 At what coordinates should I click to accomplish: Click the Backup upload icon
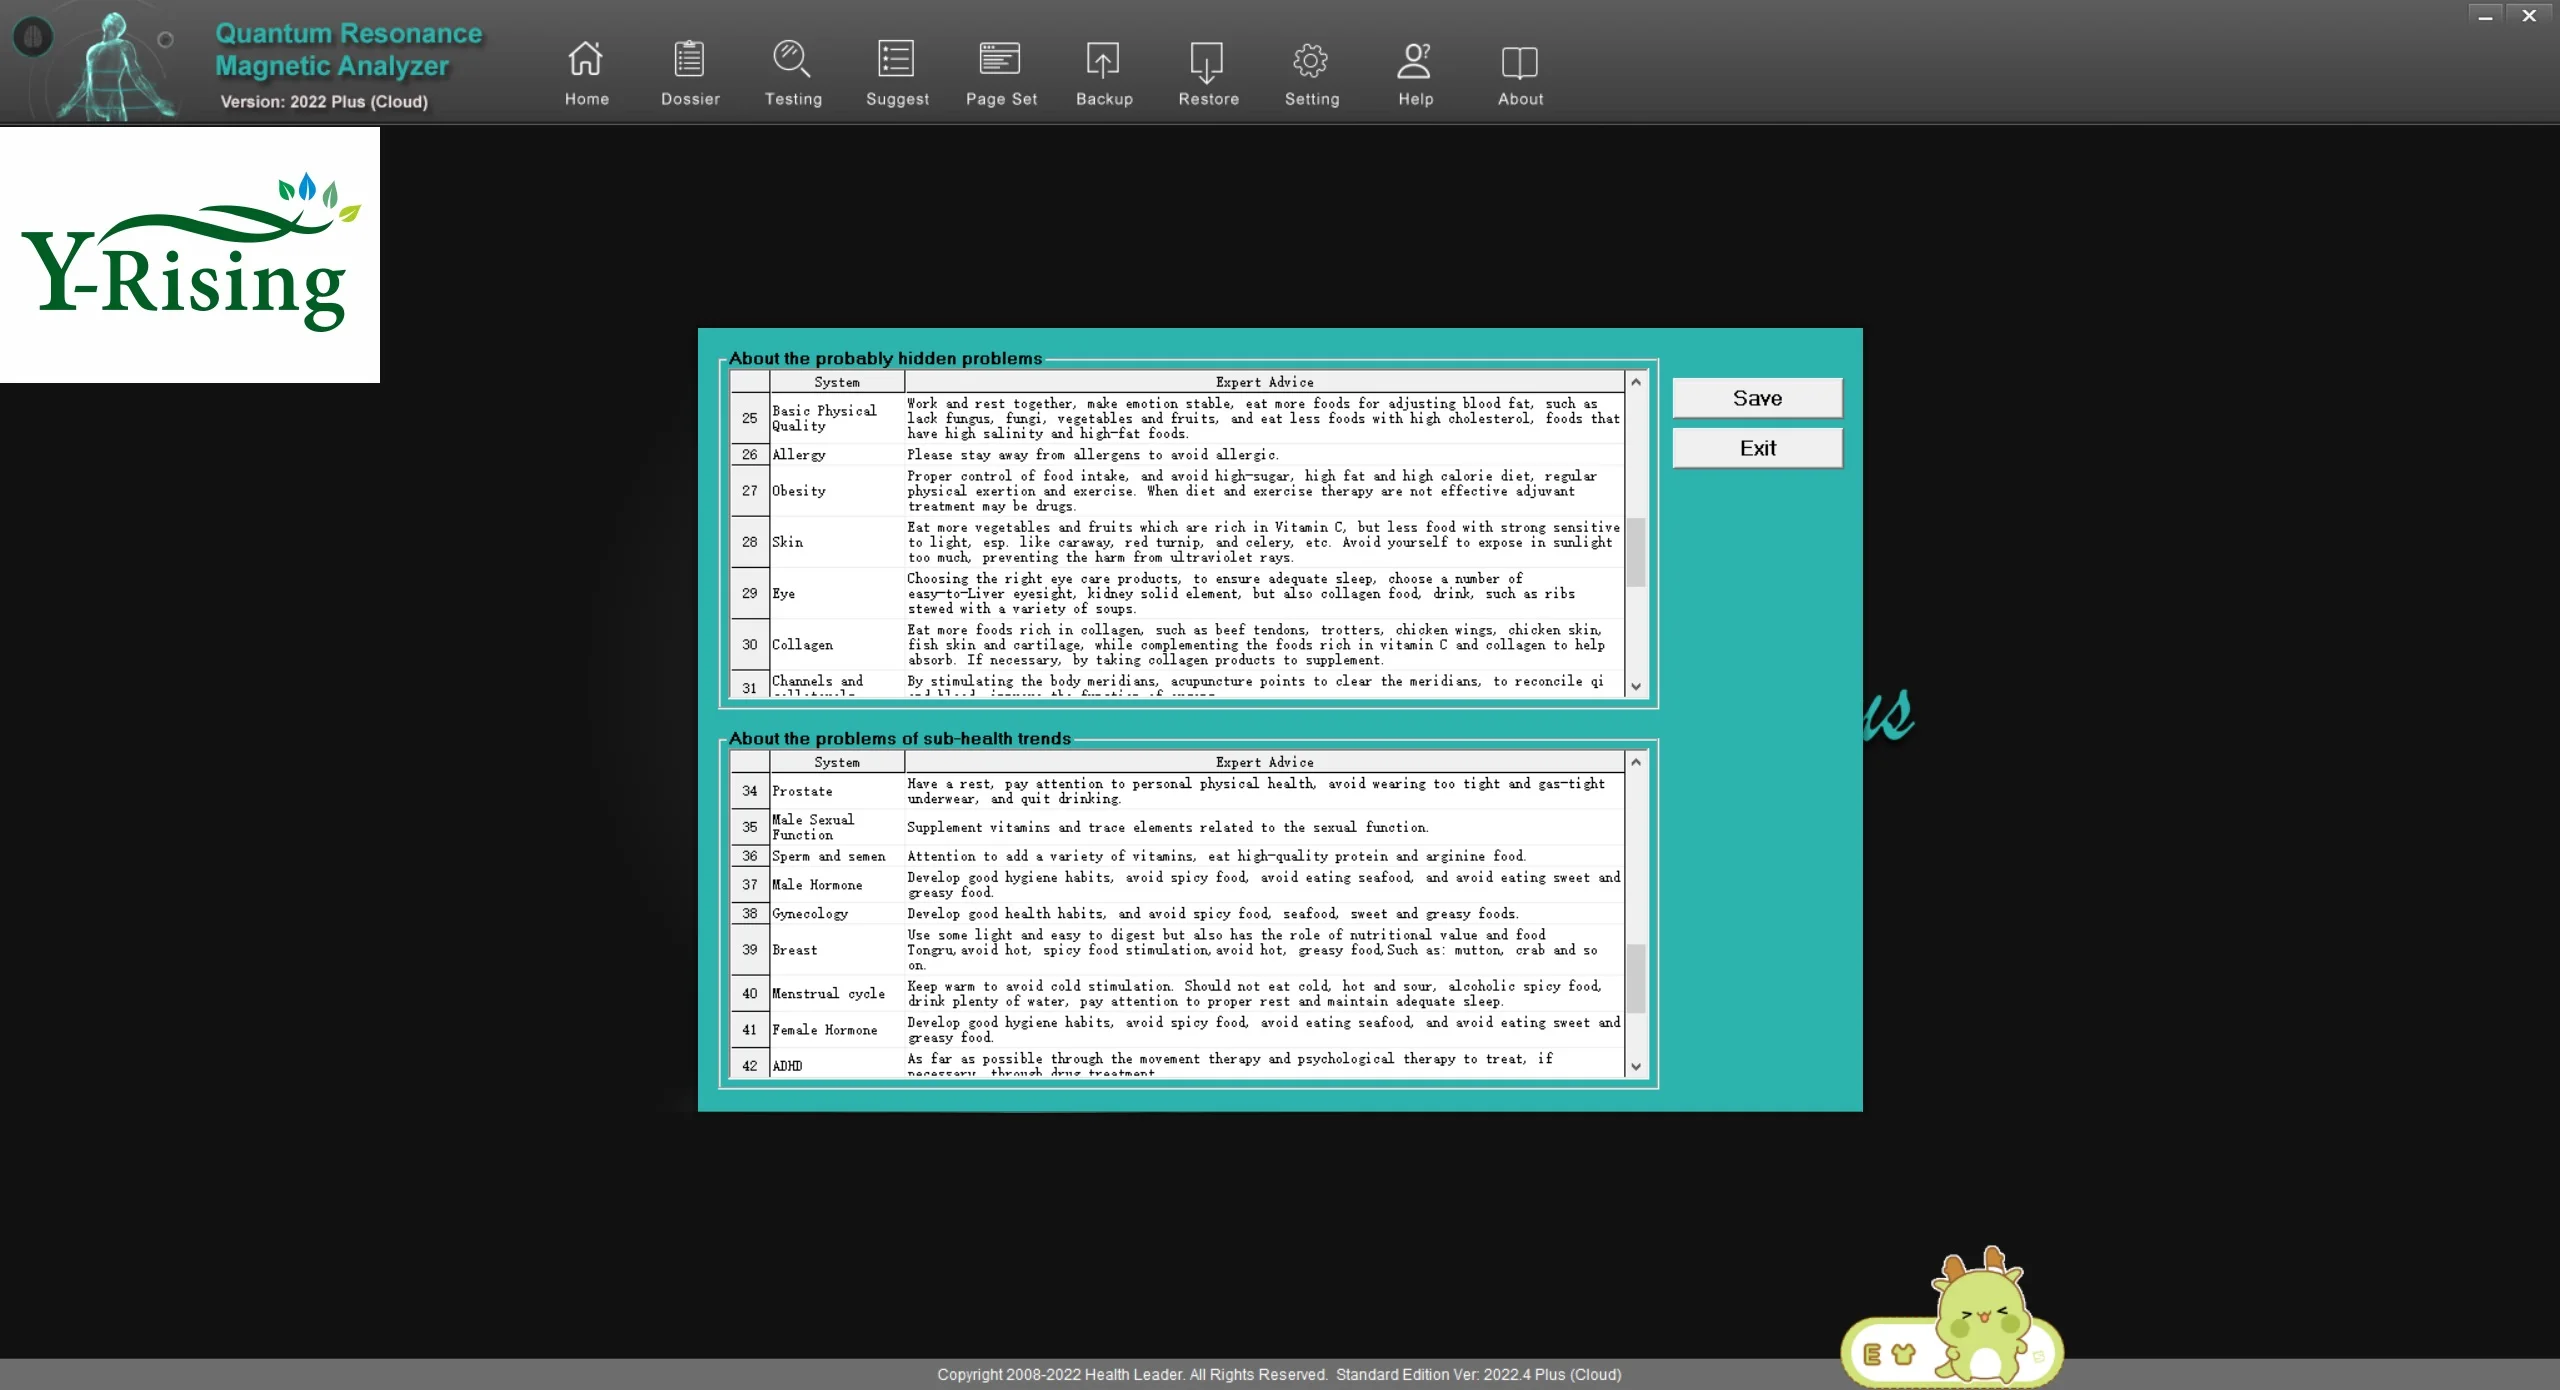[1103, 61]
